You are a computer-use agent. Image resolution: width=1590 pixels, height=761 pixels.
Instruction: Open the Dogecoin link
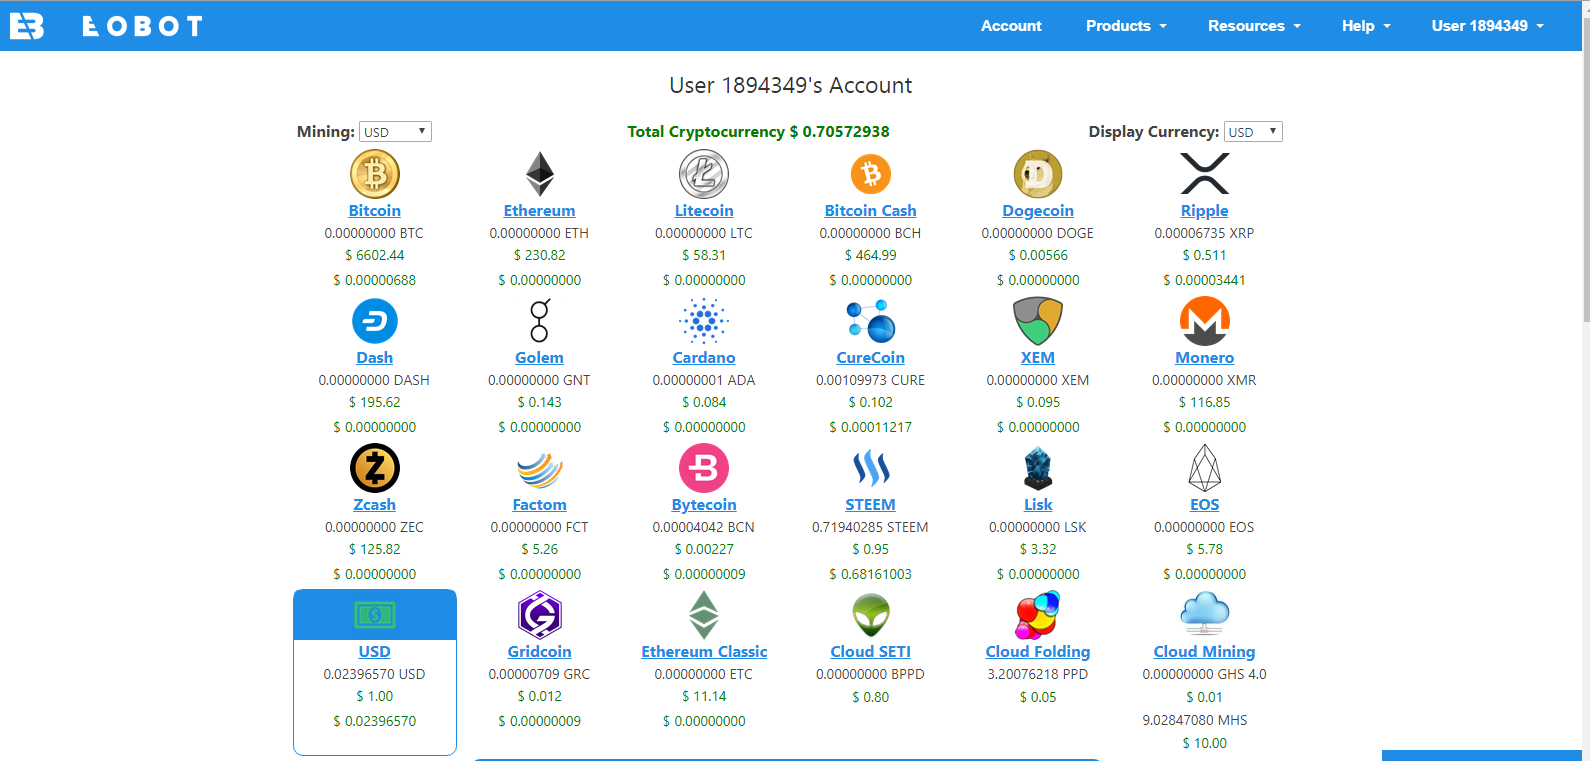(x=1038, y=211)
